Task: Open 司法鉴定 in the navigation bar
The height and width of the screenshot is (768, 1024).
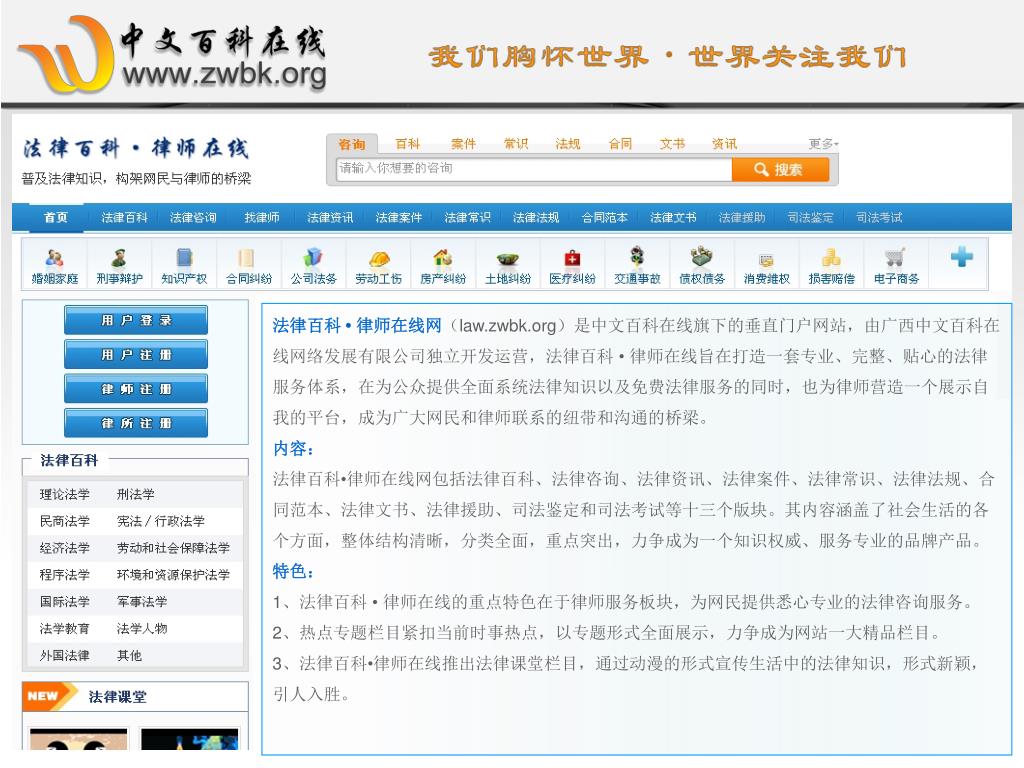Action: pos(810,217)
